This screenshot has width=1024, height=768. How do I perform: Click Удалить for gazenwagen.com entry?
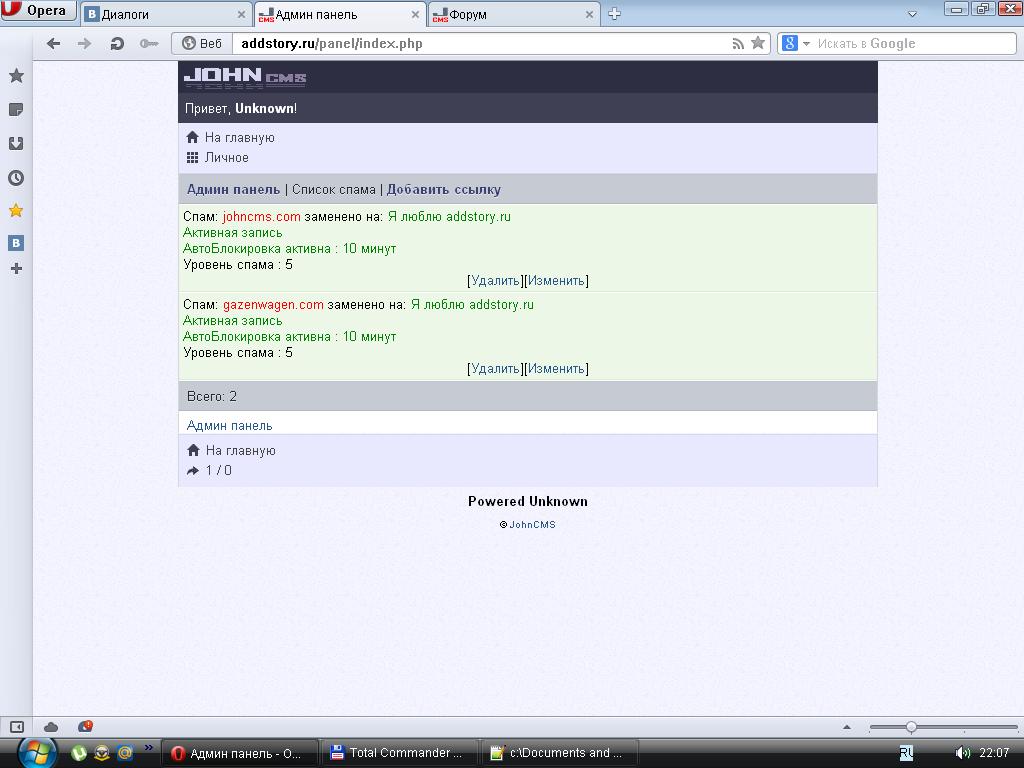coord(495,369)
